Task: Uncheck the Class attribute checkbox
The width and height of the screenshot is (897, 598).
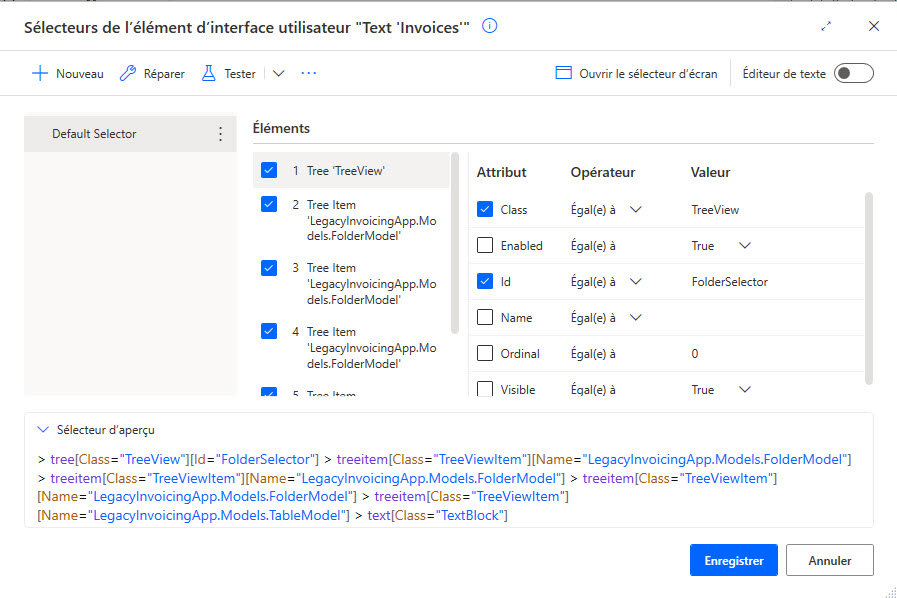Action: pyautogui.click(x=485, y=210)
